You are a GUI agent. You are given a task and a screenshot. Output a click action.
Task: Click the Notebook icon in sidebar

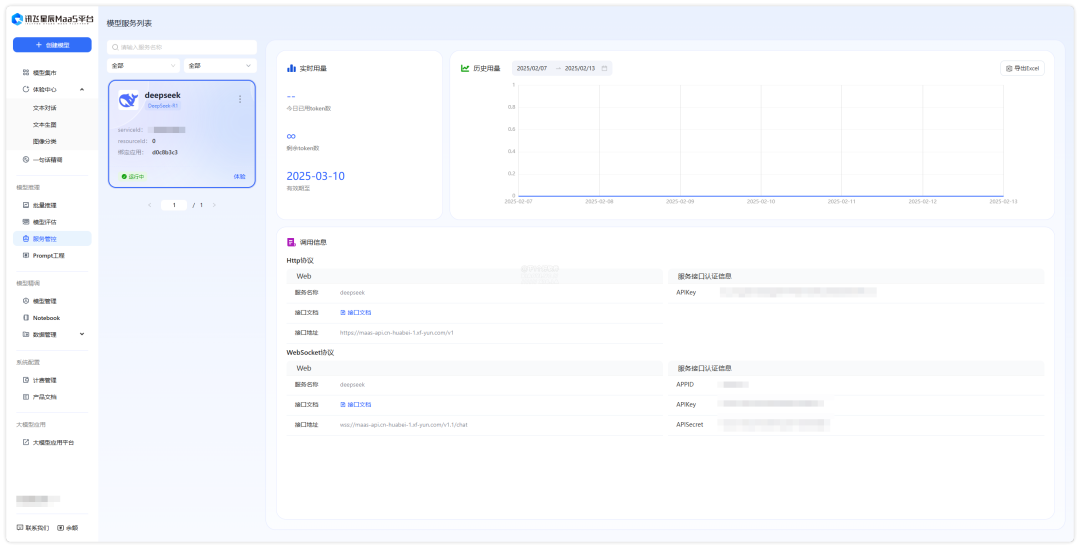[26, 318]
